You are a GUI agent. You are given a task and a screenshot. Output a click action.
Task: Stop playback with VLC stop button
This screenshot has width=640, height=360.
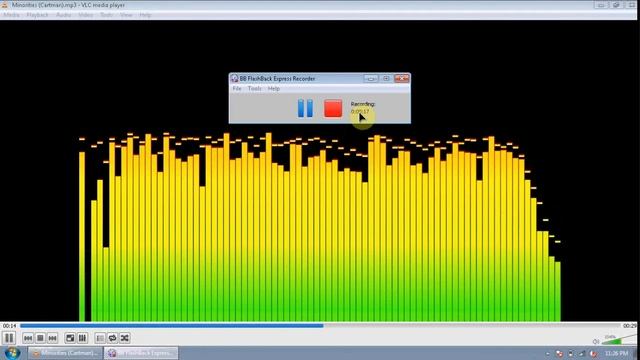click(x=40, y=338)
